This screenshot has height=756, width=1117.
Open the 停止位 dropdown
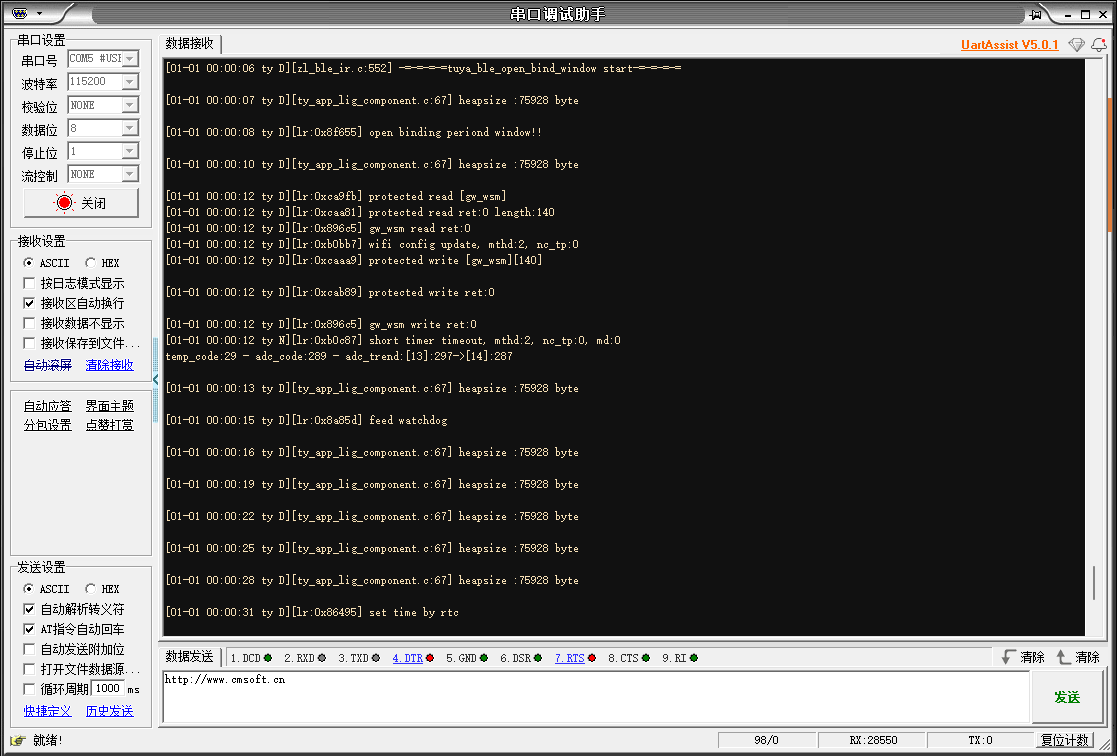click(130, 151)
